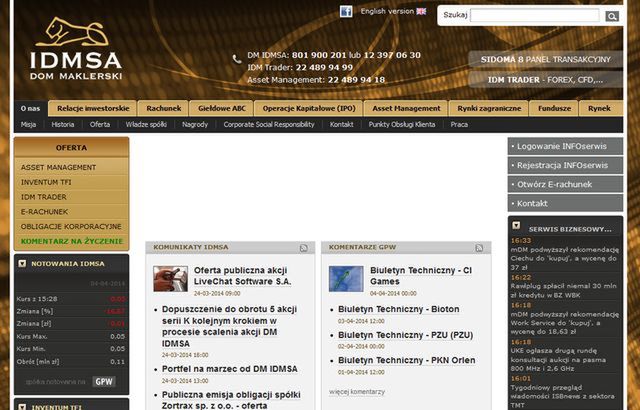Click the Oferta panel header

coord(71,148)
